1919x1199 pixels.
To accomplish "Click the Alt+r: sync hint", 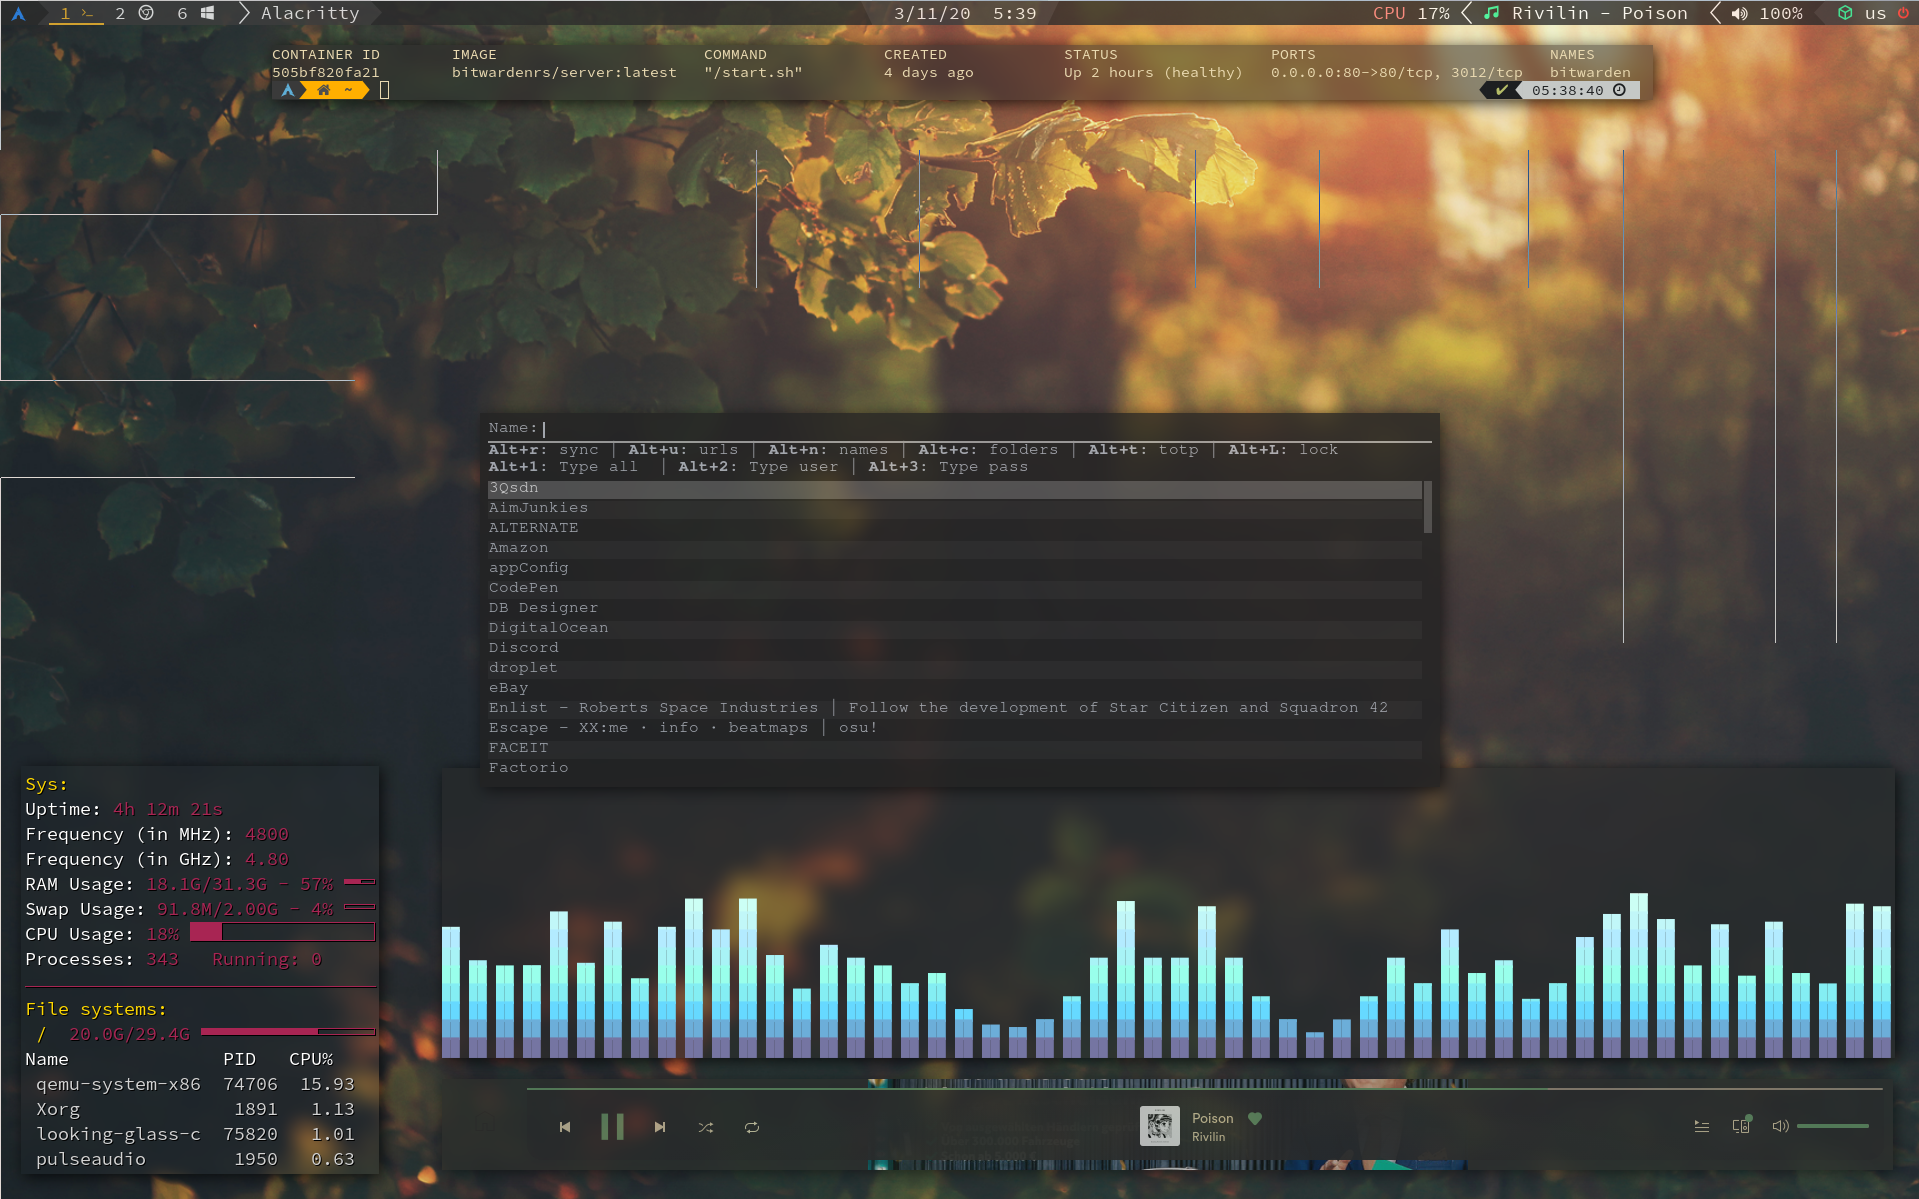I will (543, 450).
